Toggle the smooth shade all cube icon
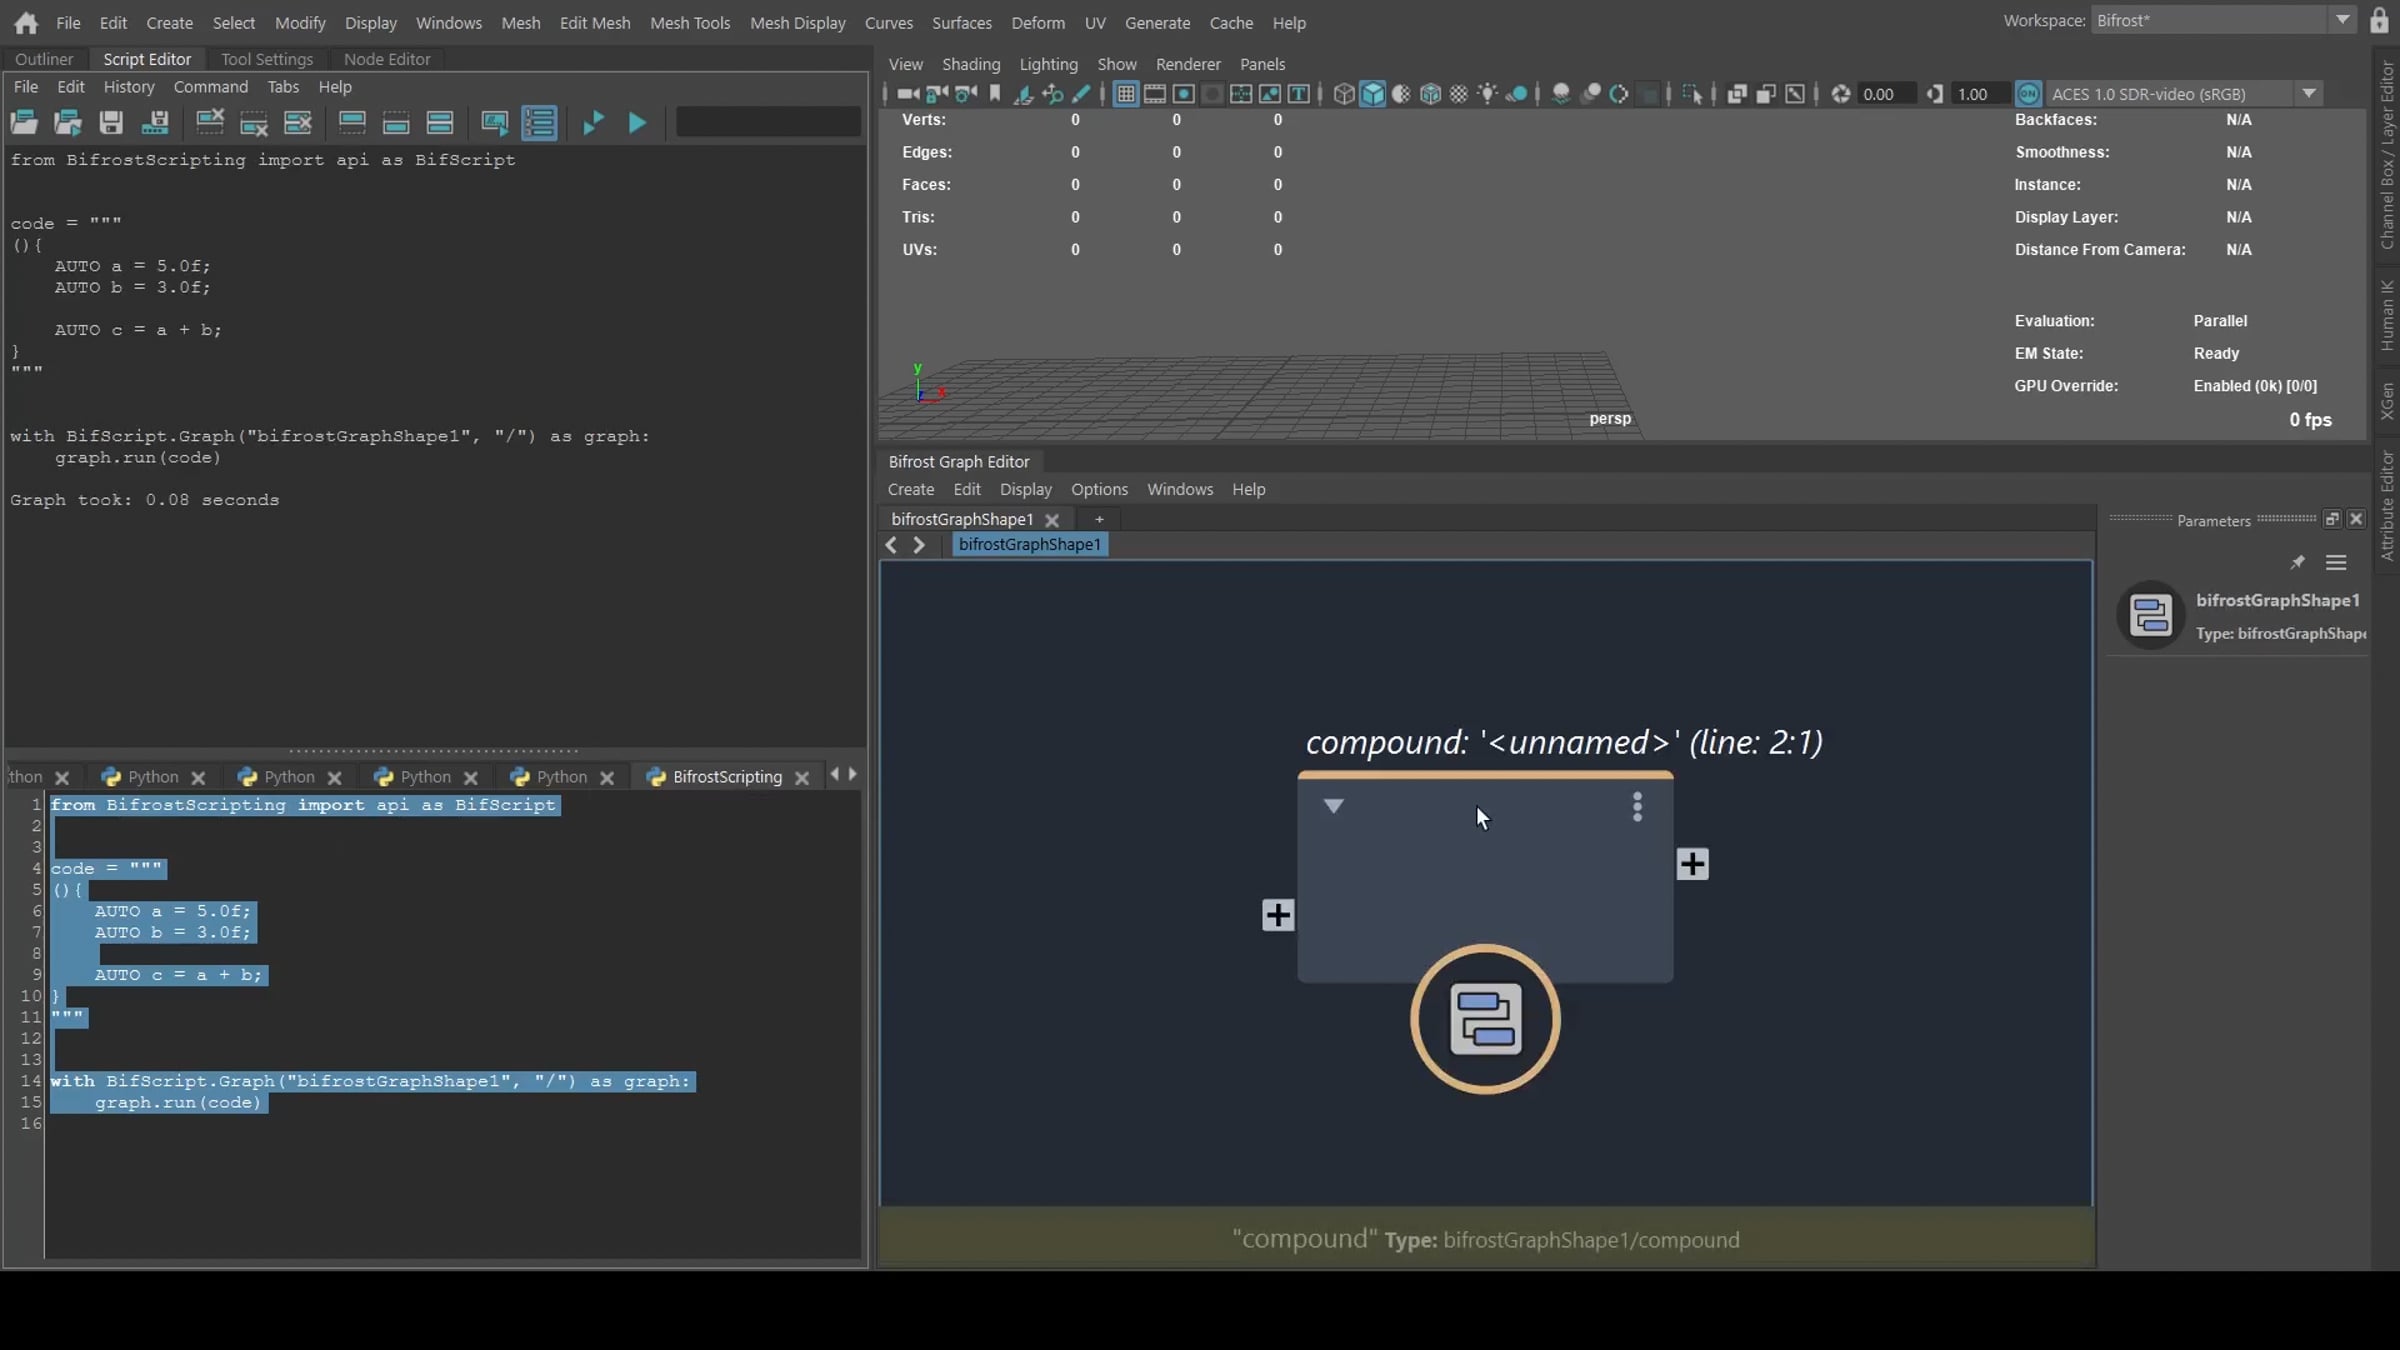 click(1373, 94)
